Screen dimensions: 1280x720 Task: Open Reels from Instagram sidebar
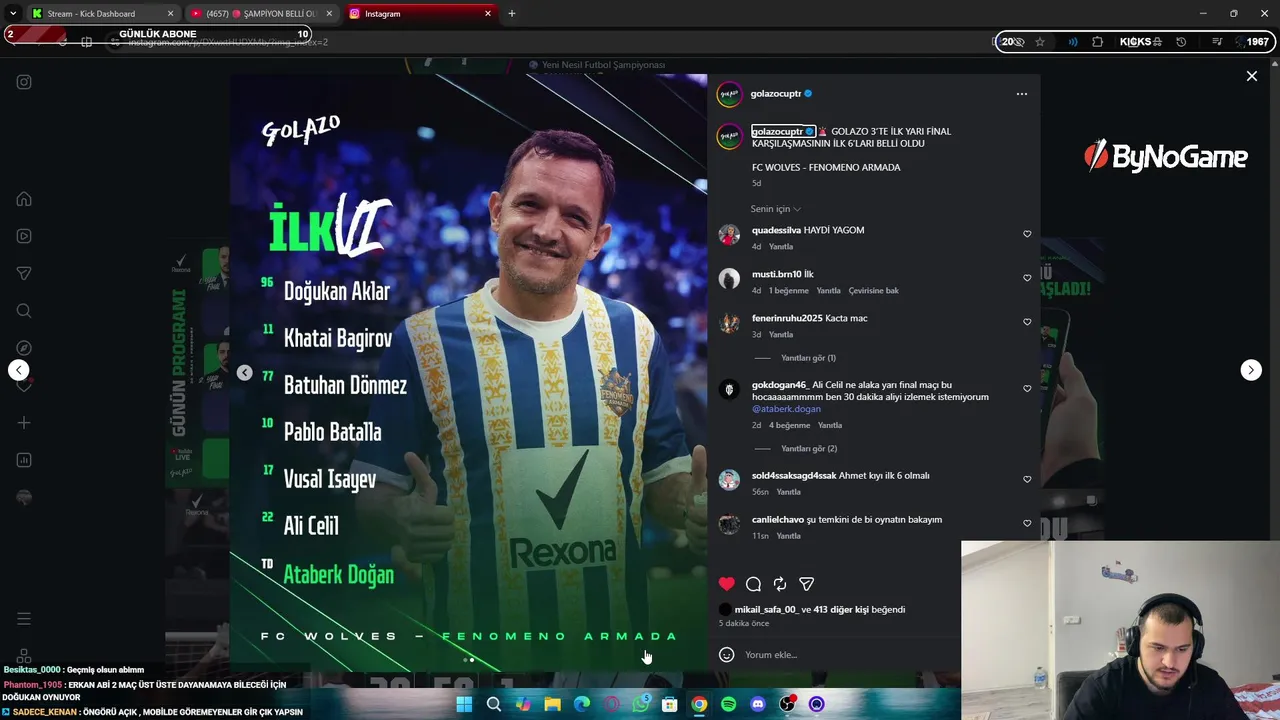(24, 236)
